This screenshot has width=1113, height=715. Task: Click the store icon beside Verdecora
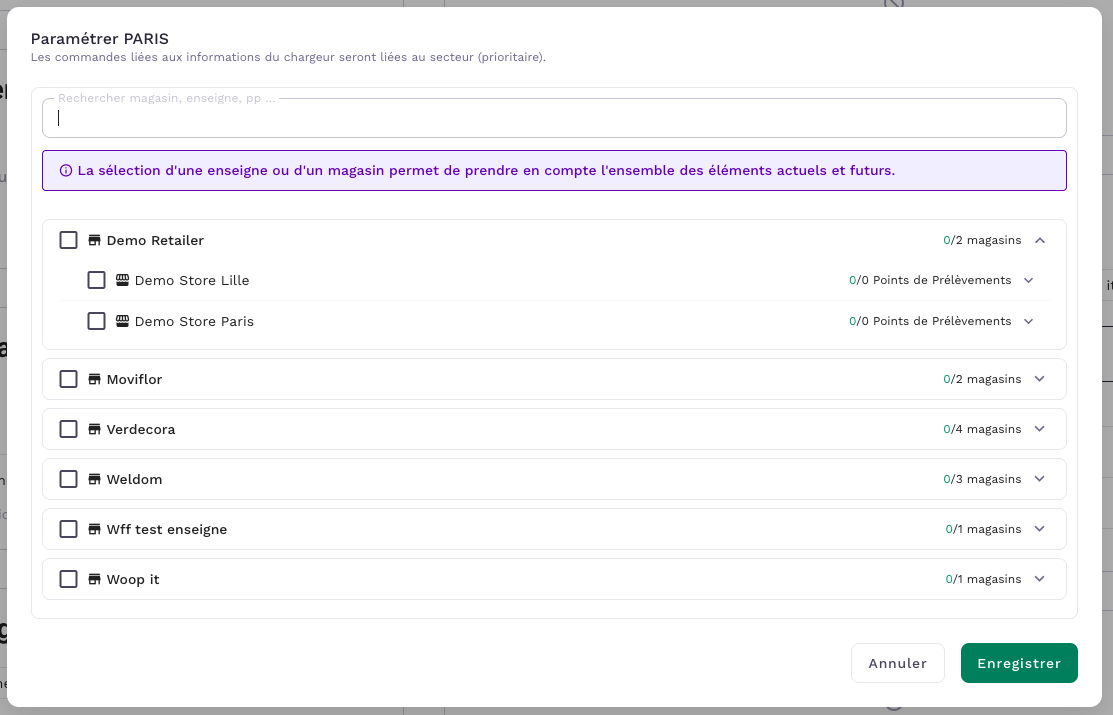[95, 429]
